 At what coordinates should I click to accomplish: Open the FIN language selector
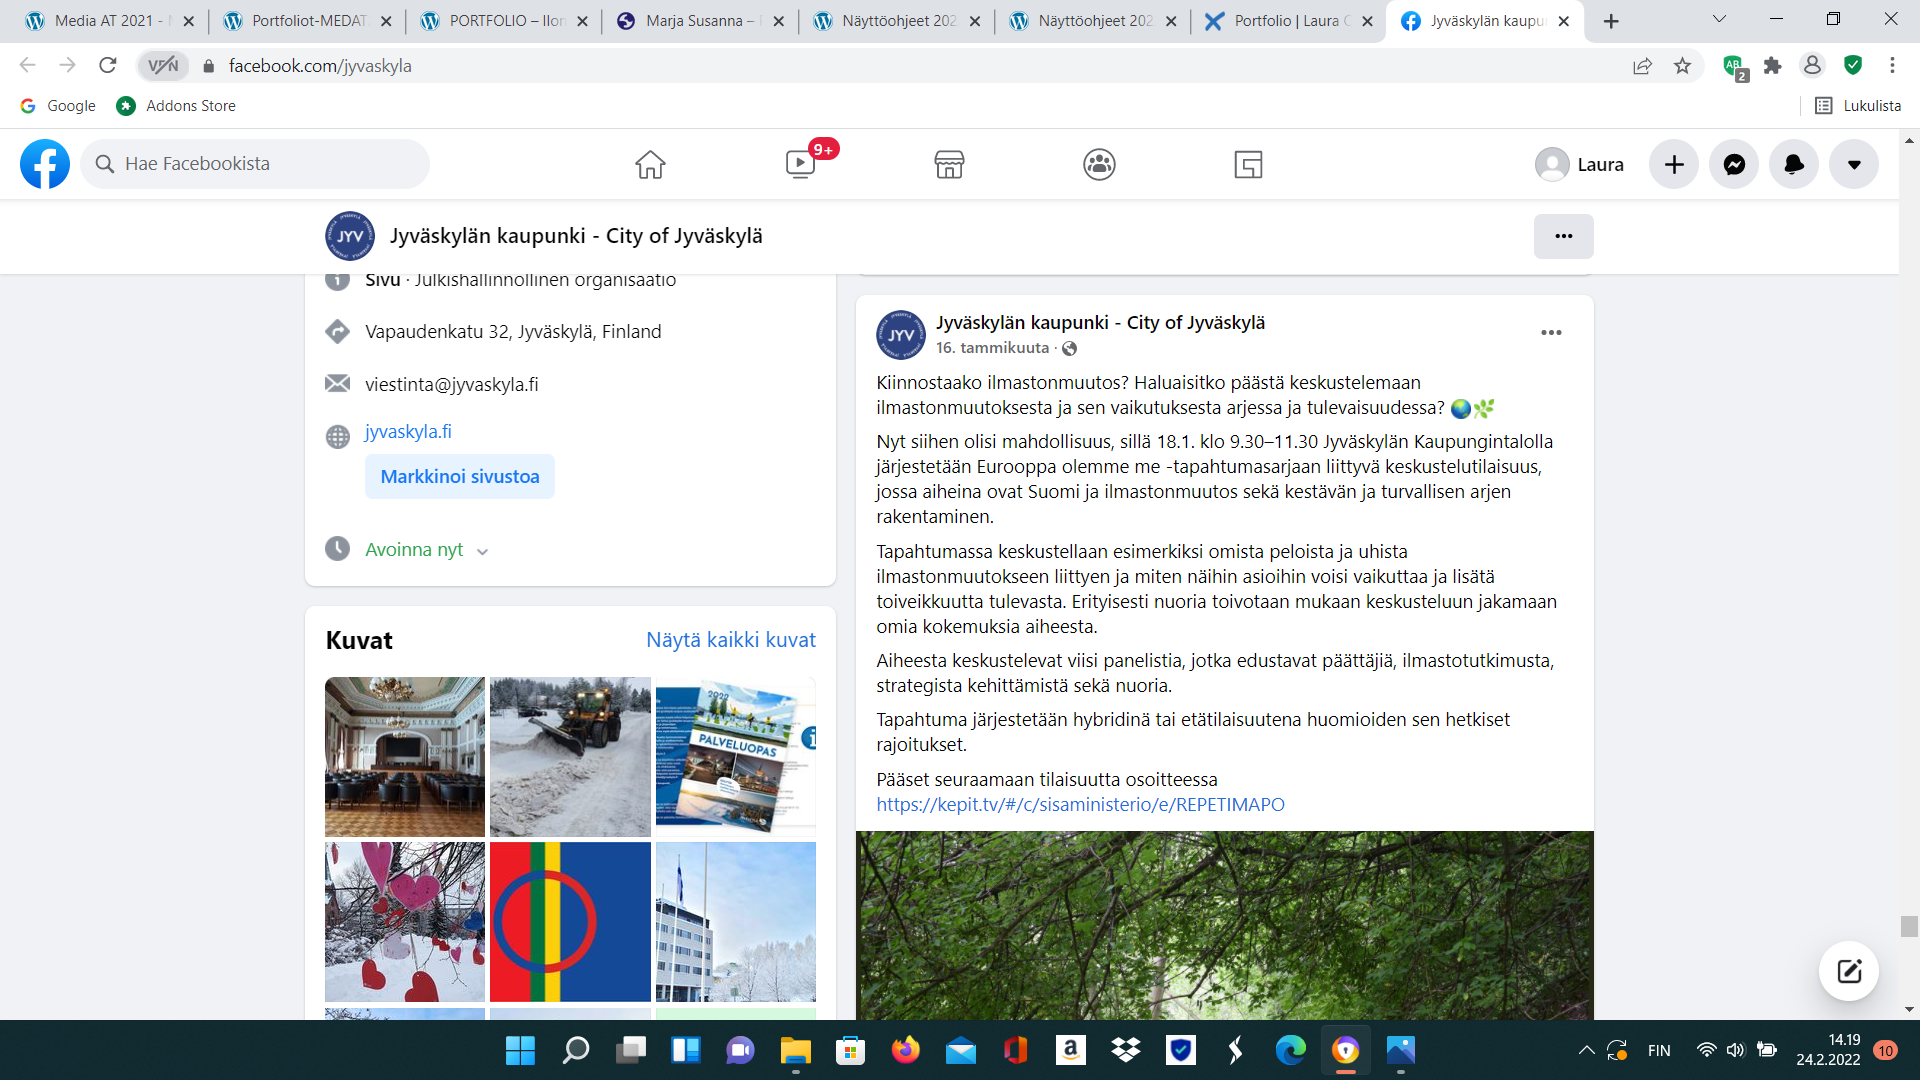(1659, 1050)
